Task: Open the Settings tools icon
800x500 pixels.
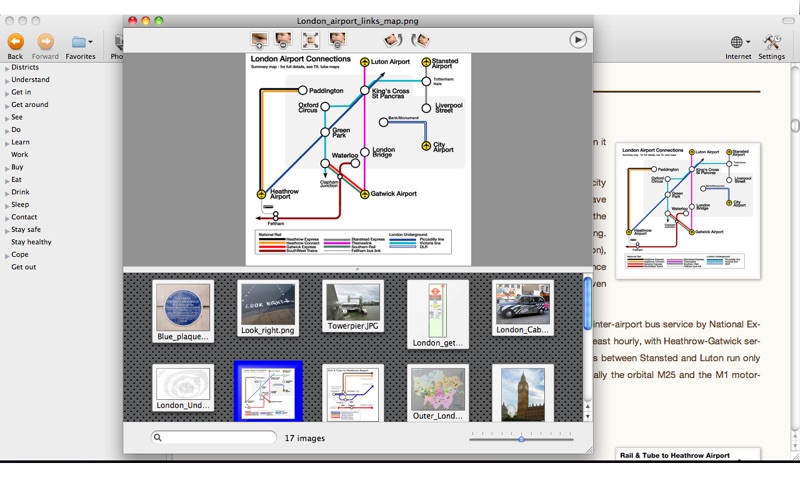Action: (x=771, y=42)
